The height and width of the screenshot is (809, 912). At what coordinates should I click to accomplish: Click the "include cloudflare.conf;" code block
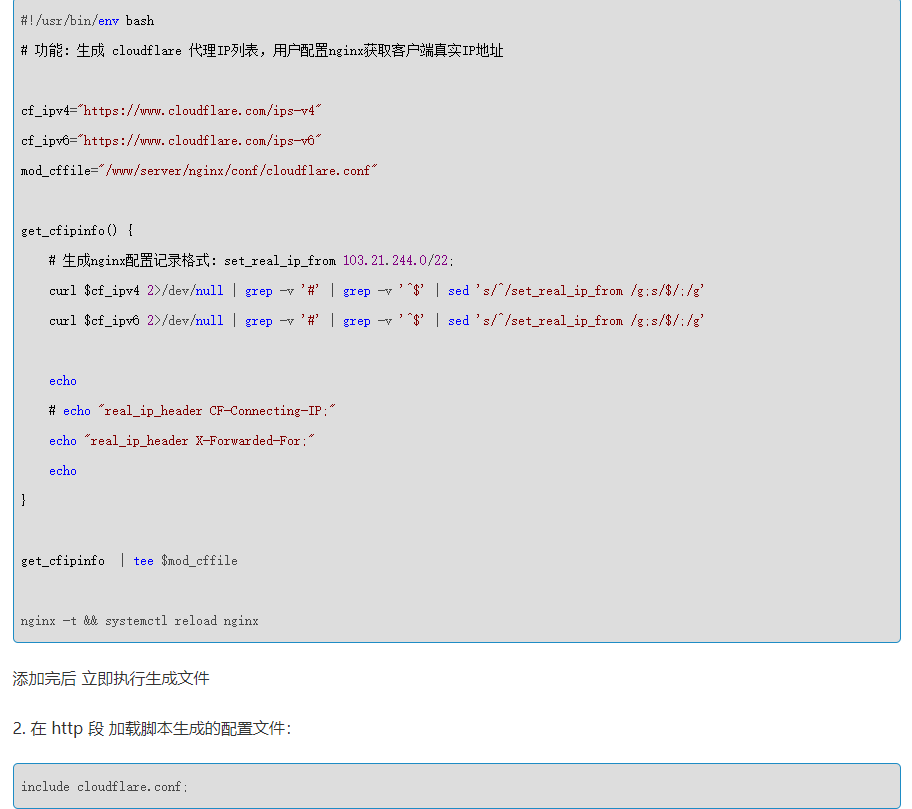(x=104, y=786)
